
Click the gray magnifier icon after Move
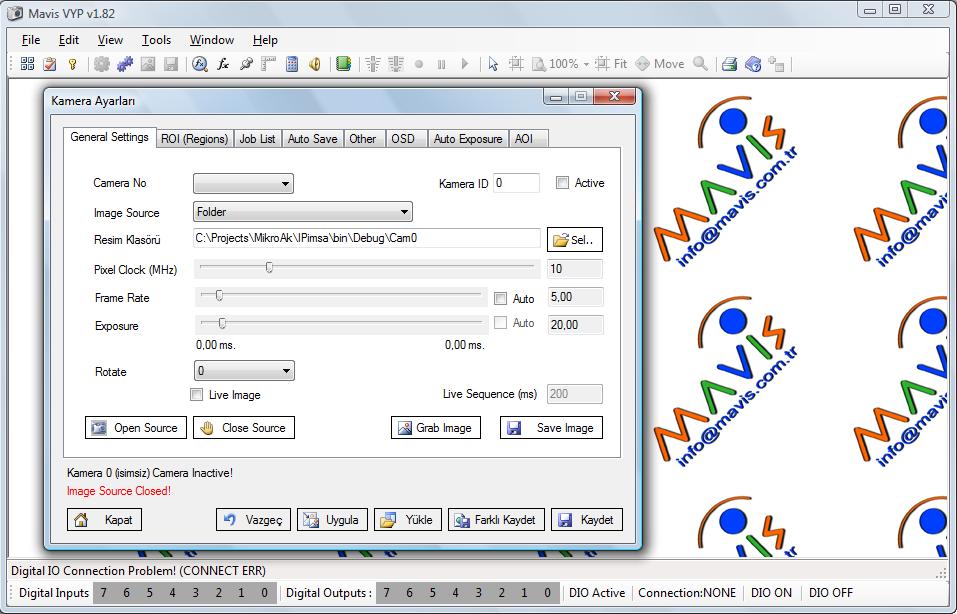coord(701,63)
